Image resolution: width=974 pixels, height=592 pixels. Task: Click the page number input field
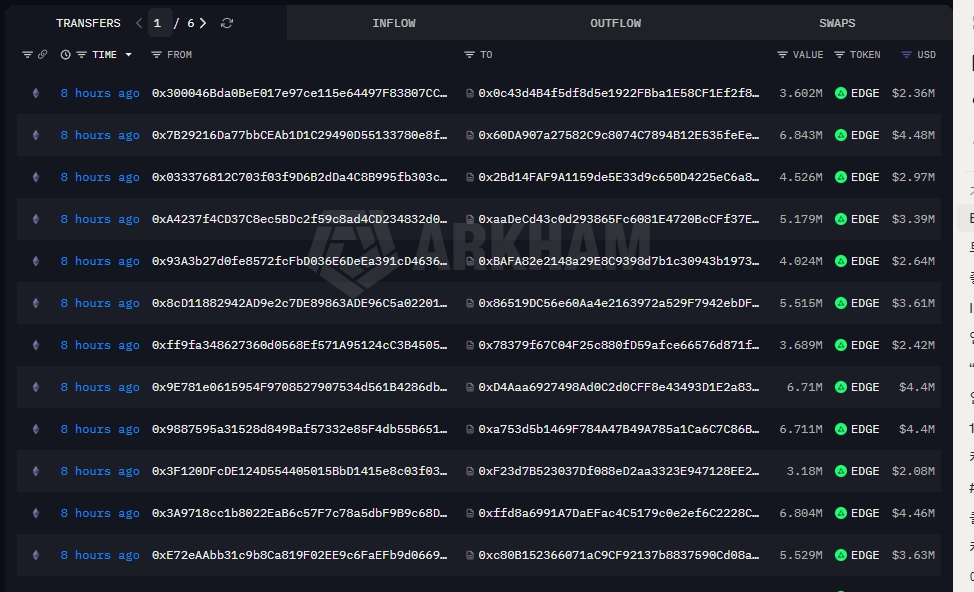pos(159,23)
